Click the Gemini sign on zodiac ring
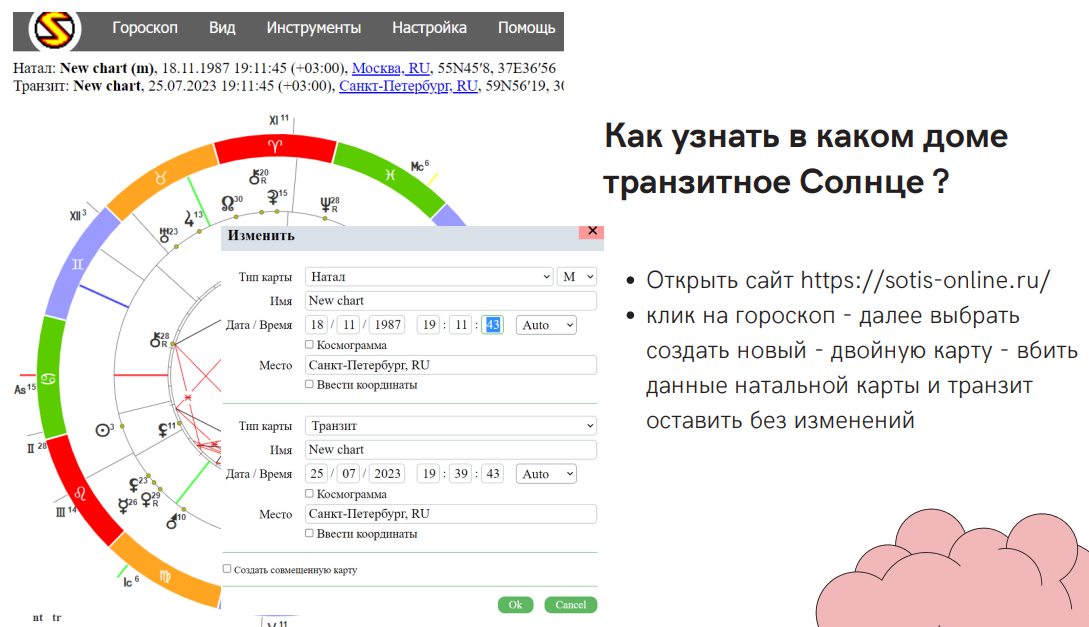The image size is (1089, 627). [78, 265]
